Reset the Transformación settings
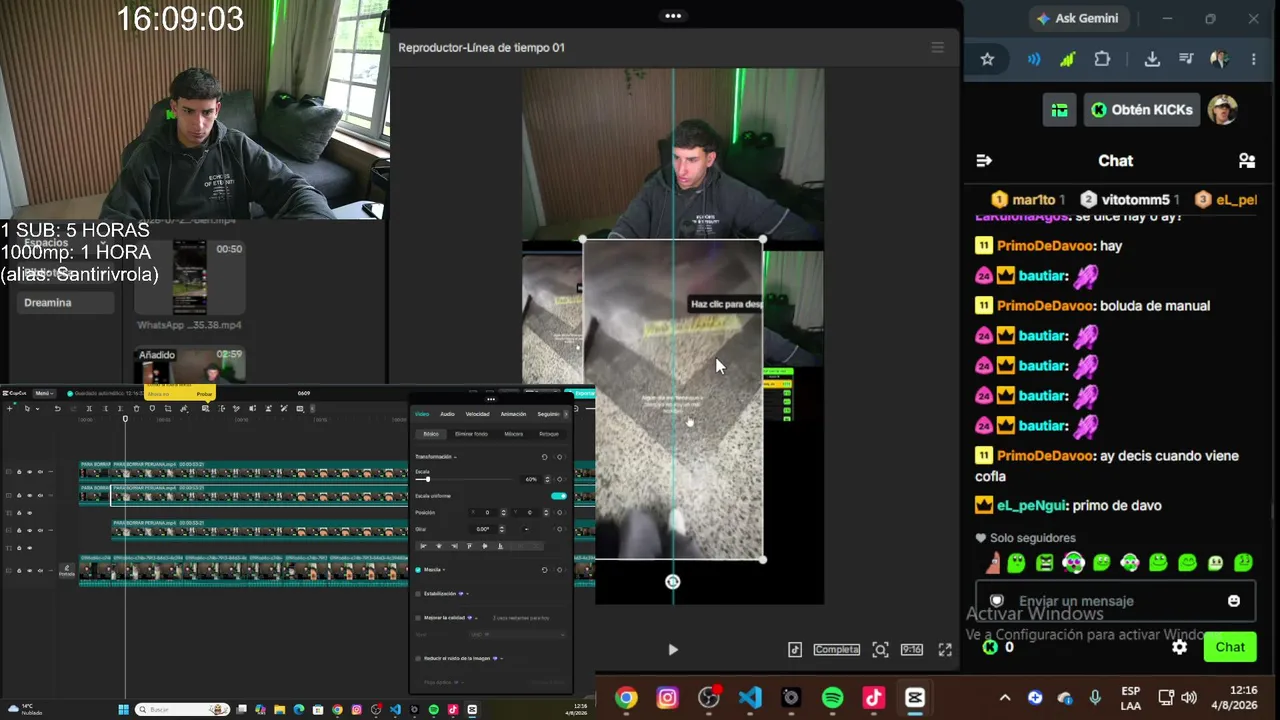Image resolution: width=1280 pixels, height=720 pixels. click(x=544, y=457)
